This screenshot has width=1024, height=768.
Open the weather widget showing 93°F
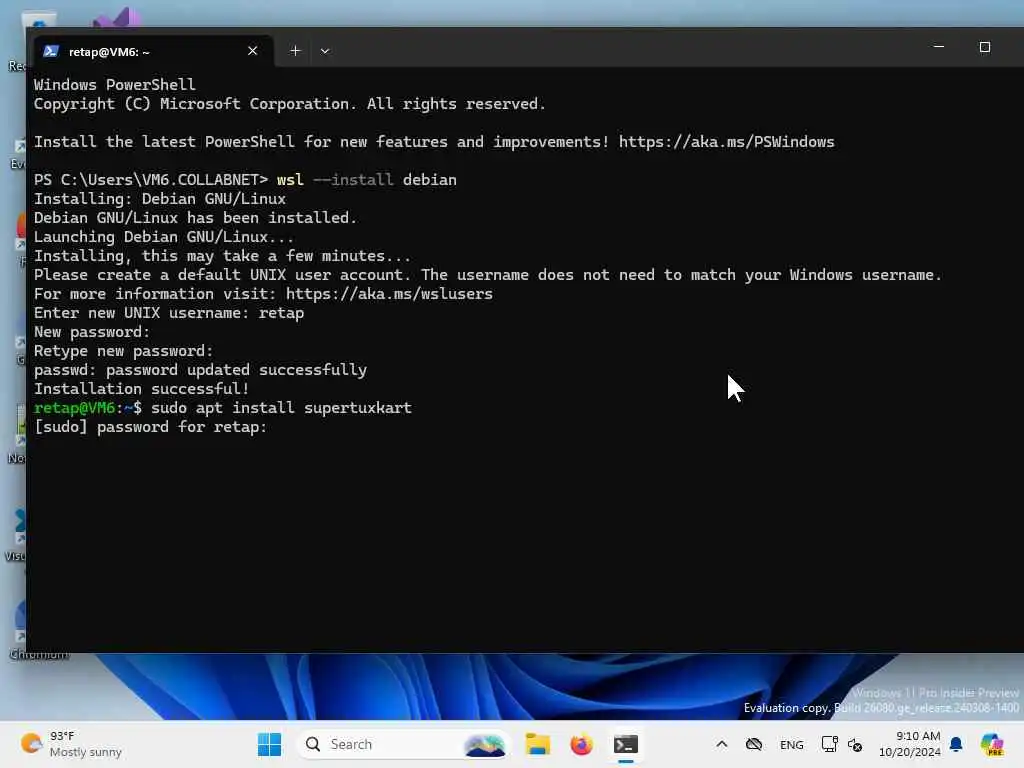(71, 744)
